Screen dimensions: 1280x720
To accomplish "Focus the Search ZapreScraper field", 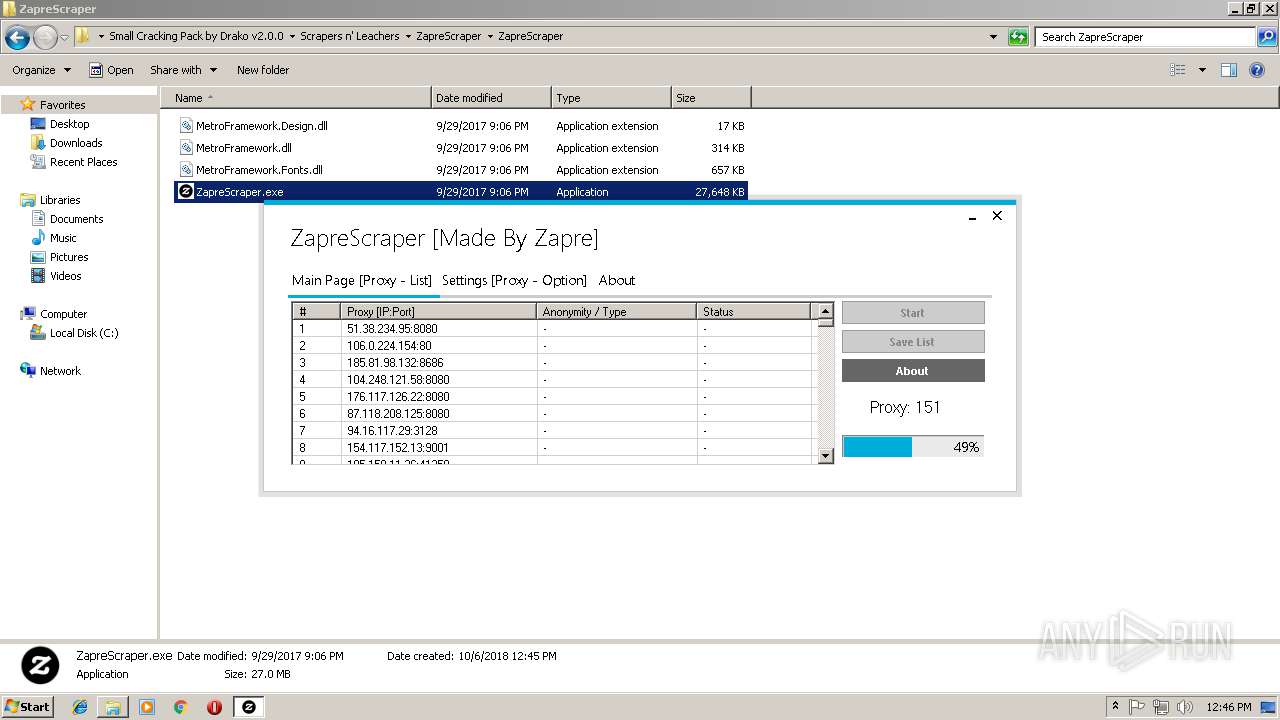I will pos(1147,37).
